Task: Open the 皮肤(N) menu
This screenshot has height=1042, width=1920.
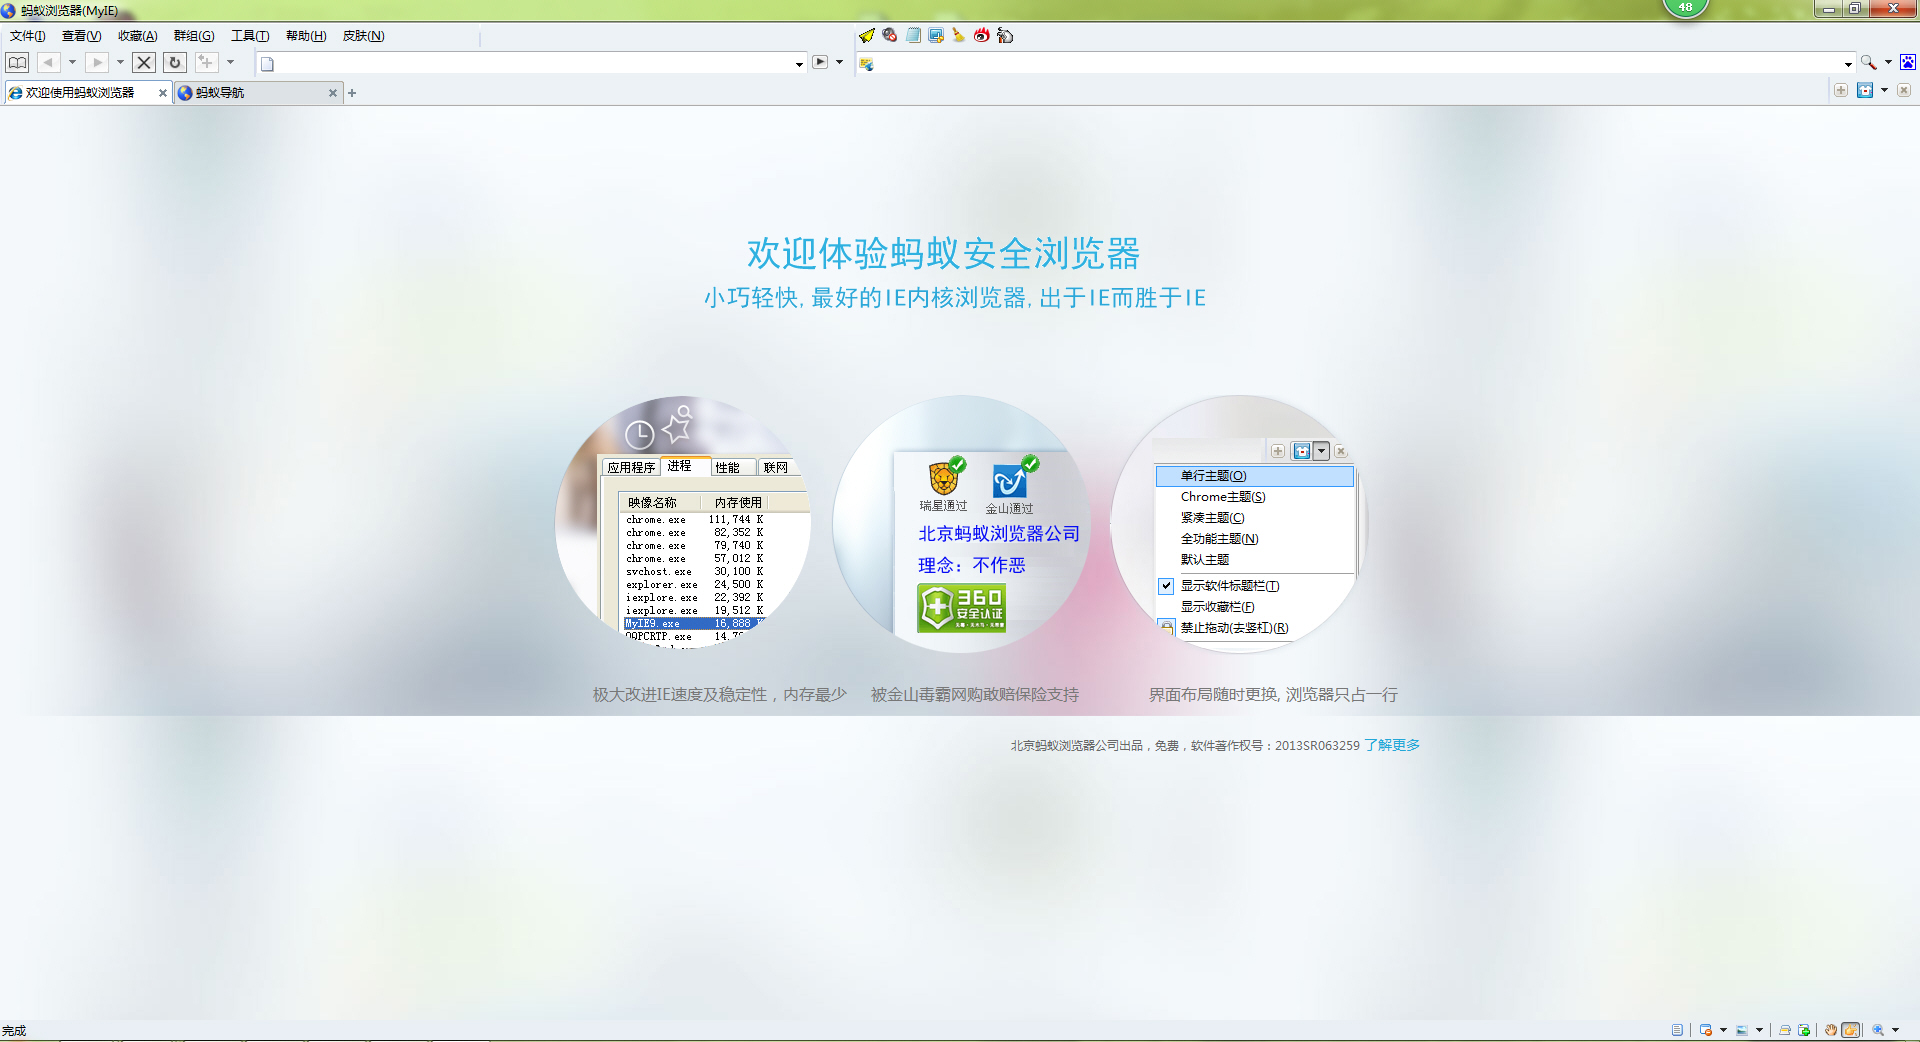Action: click(363, 36)
